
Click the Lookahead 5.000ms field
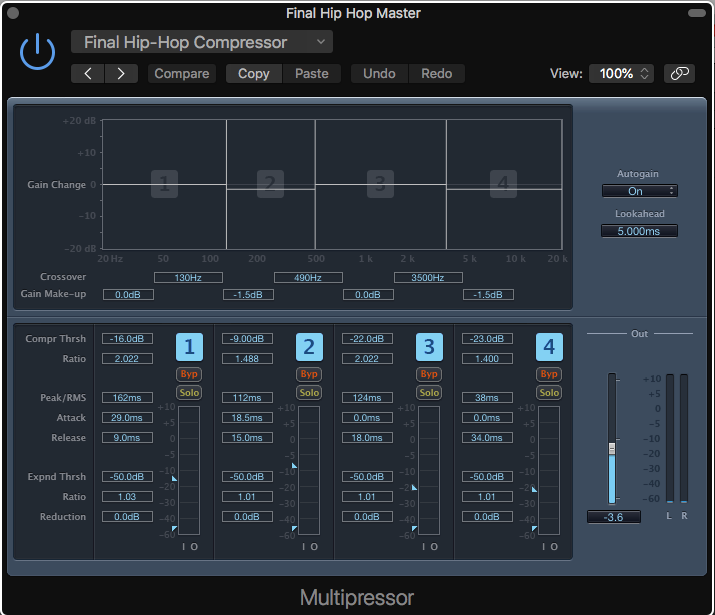click(x=639, y=231)
